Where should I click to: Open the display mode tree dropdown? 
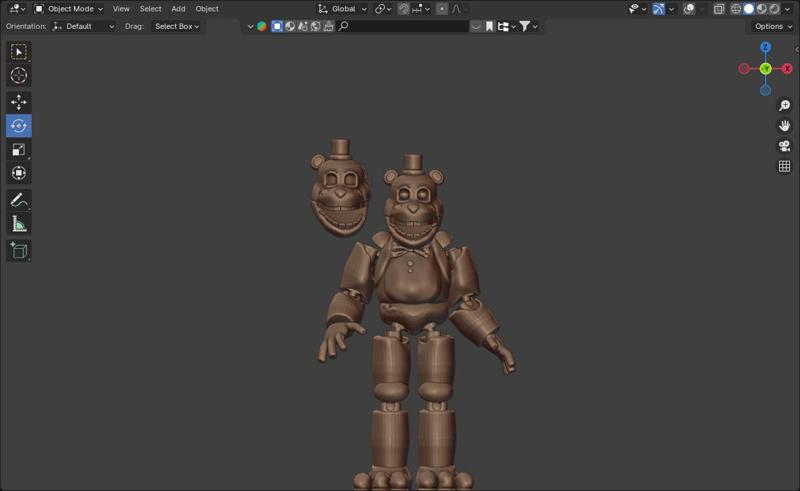(x=507, y=27)
